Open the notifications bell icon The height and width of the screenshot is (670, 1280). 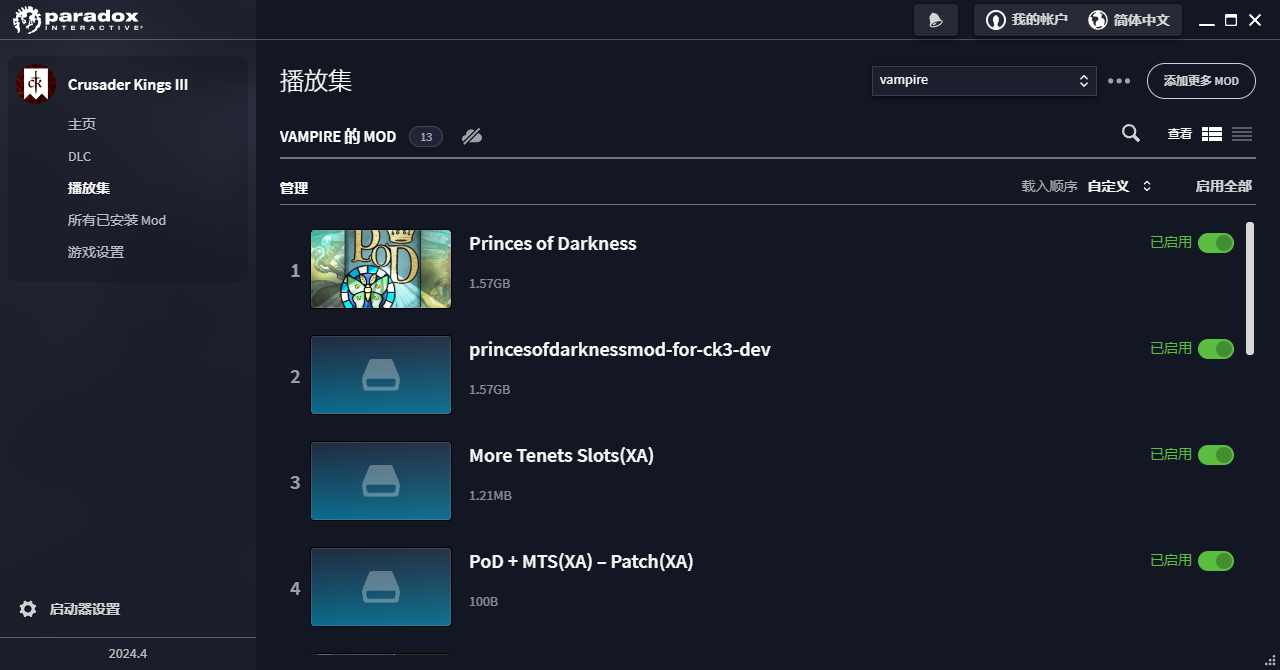pyautogui.click(x=936, y=20)
